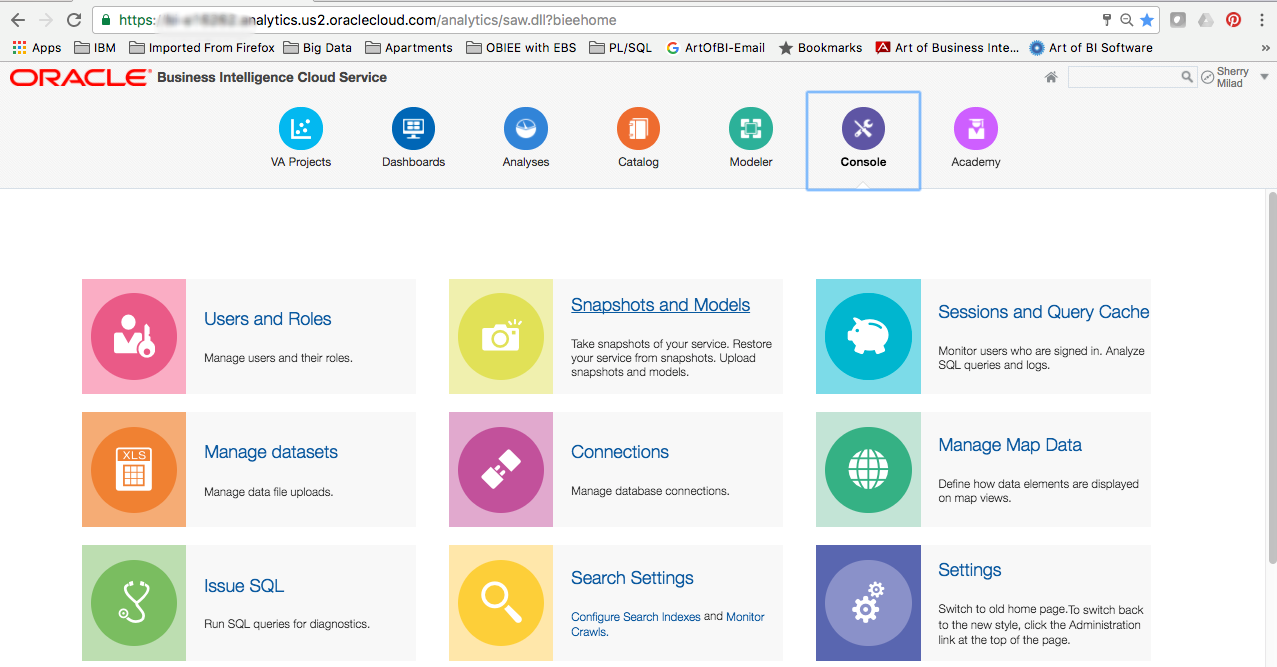Click the plug icon for Connections
The image size is (1277, 667).
[x=501, y=469]
